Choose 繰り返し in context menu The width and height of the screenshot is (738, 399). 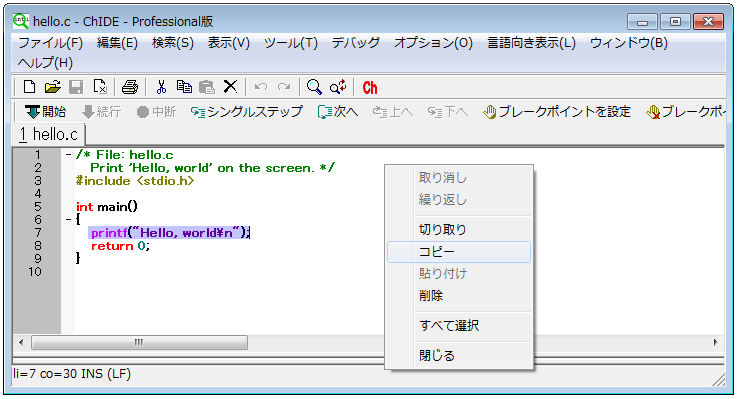tap(459, 200)
